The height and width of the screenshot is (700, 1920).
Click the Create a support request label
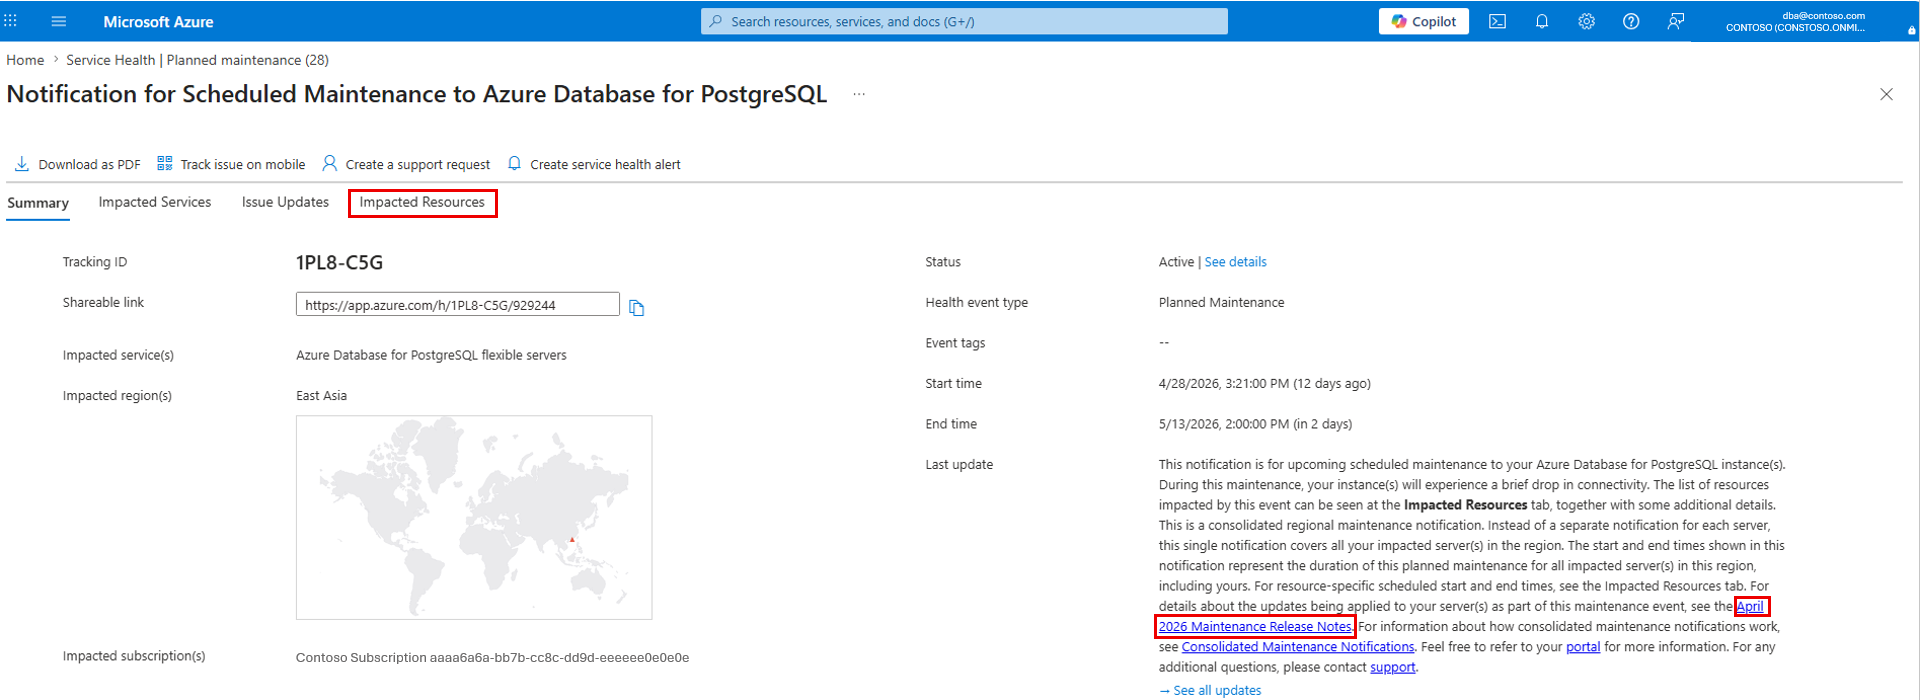[418, 165]
